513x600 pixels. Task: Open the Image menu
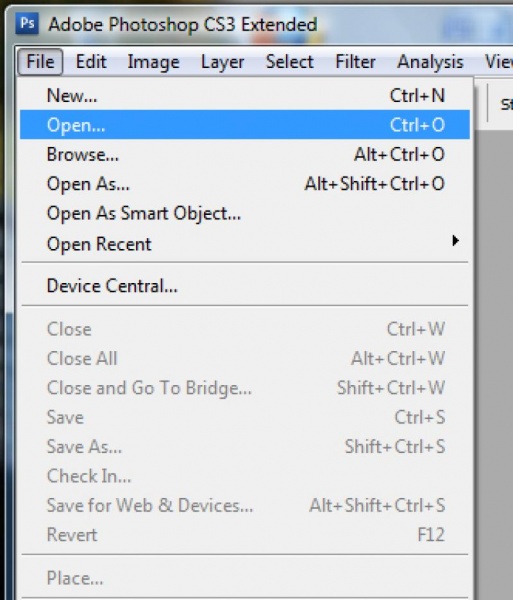tap(153, 62)
